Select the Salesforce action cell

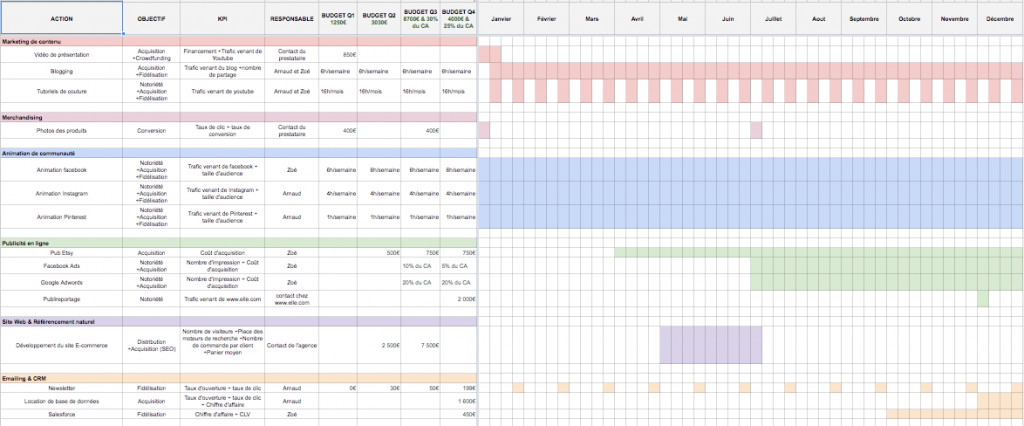[x=61, y=413]
